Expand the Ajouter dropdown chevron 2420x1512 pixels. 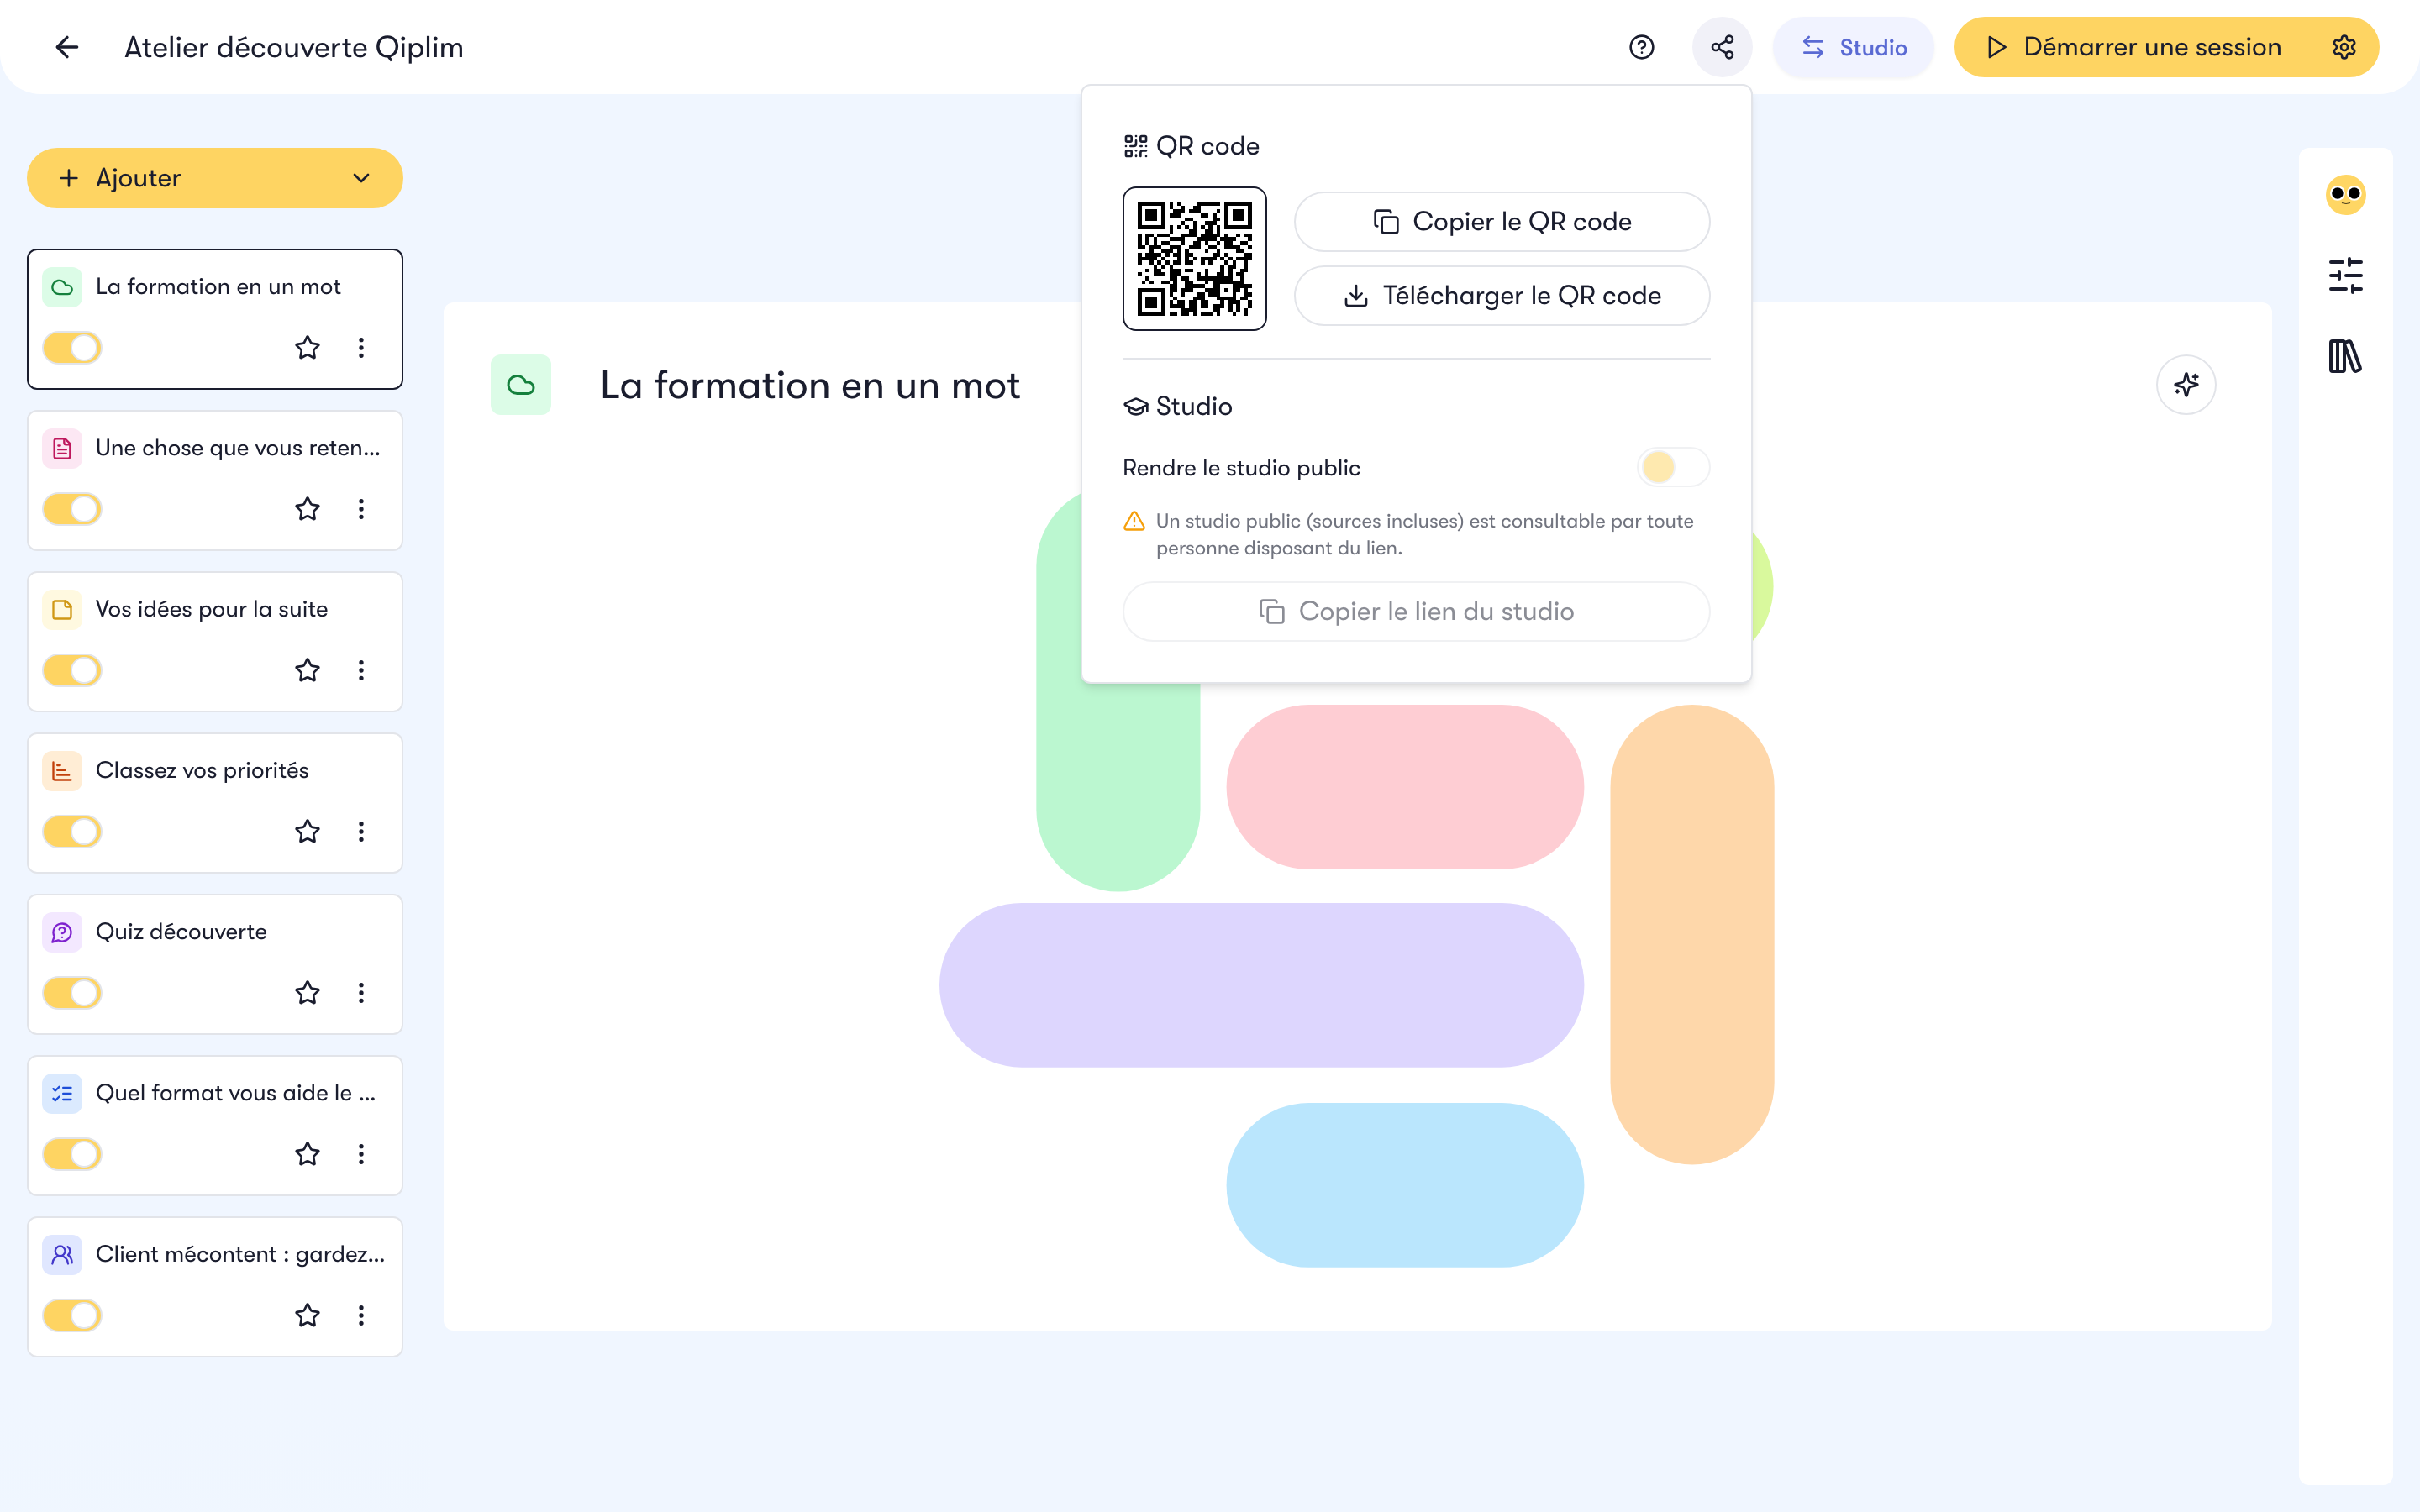[x=361, y=178]
